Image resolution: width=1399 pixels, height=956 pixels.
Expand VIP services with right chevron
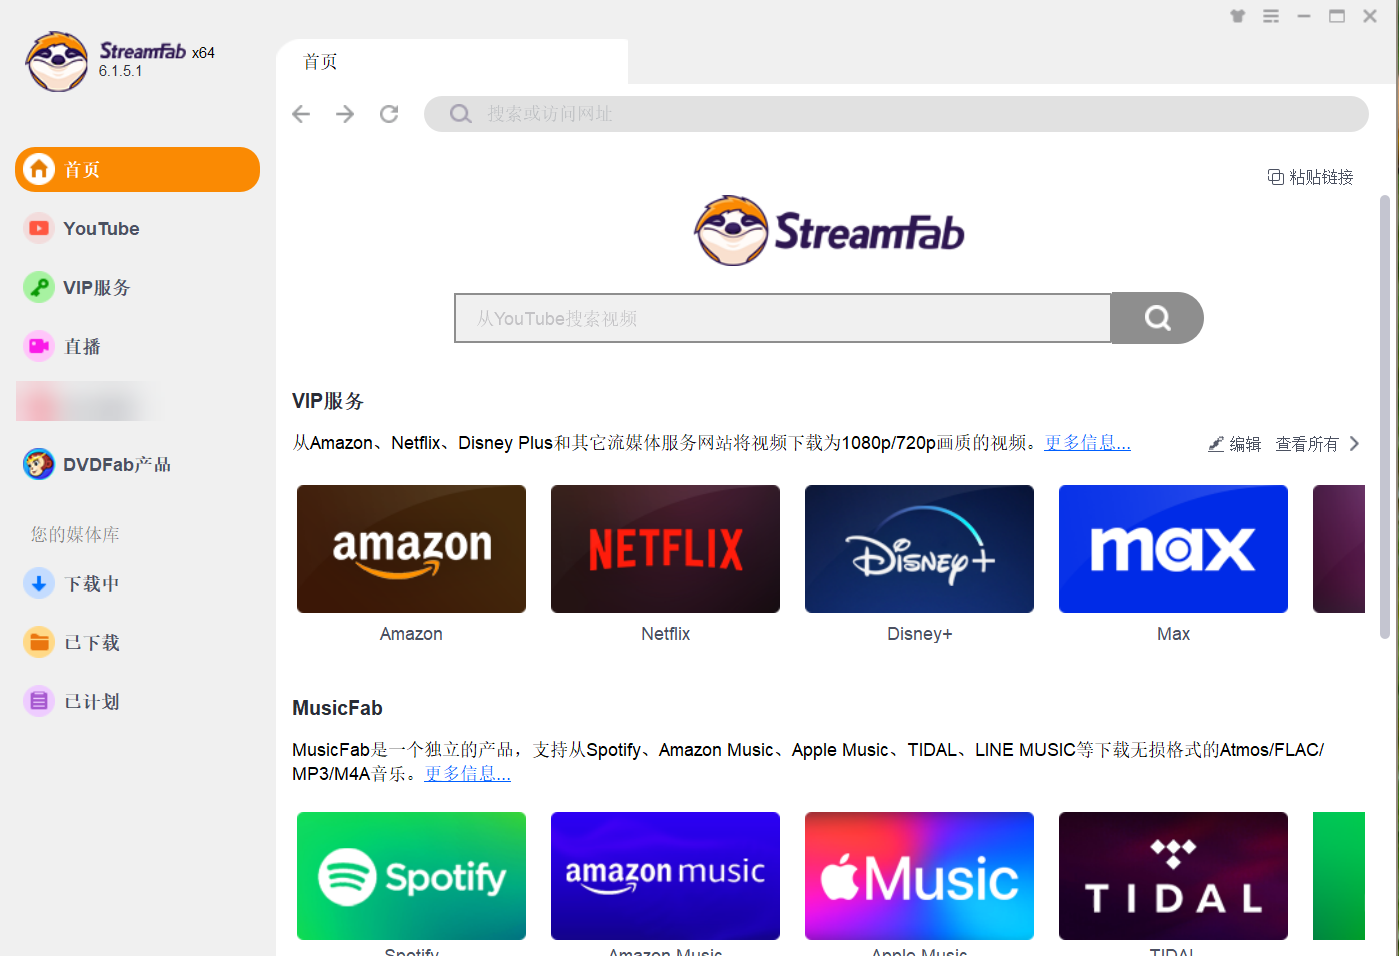tap(1354, 444)
